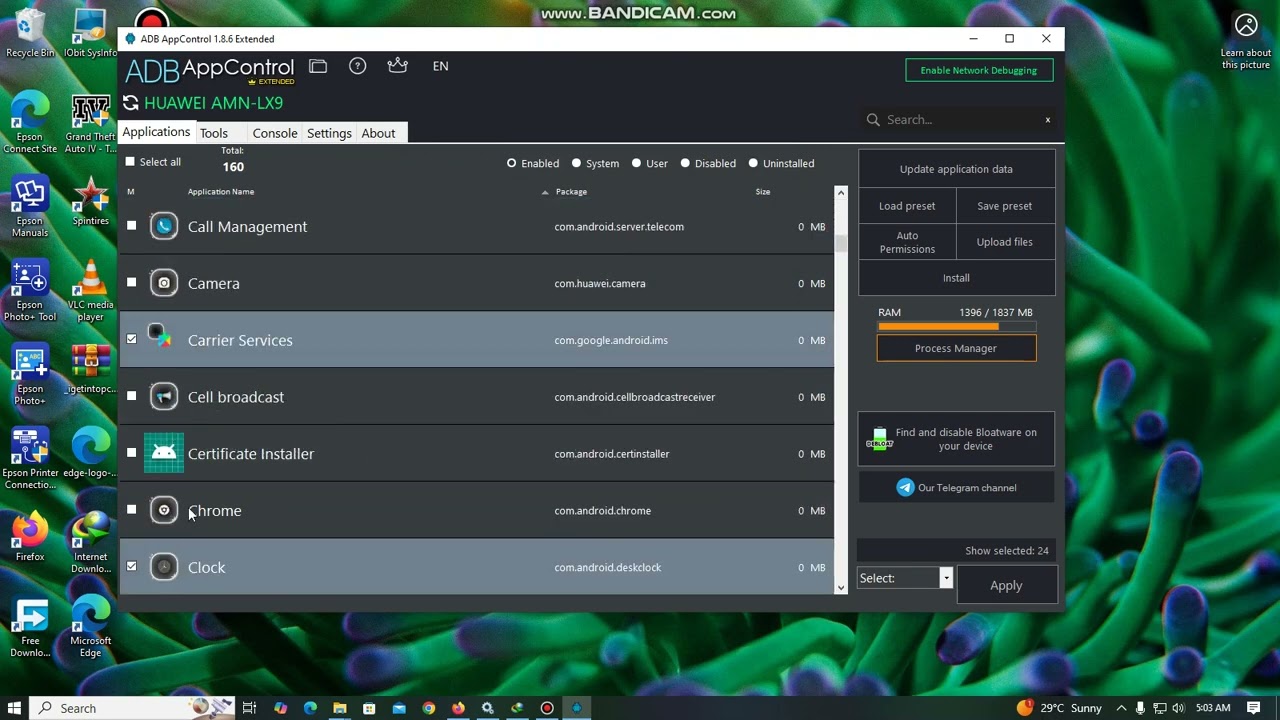Click the Apply button
The width and height of the screenshot is (1280, 720).
(1006, 586)
